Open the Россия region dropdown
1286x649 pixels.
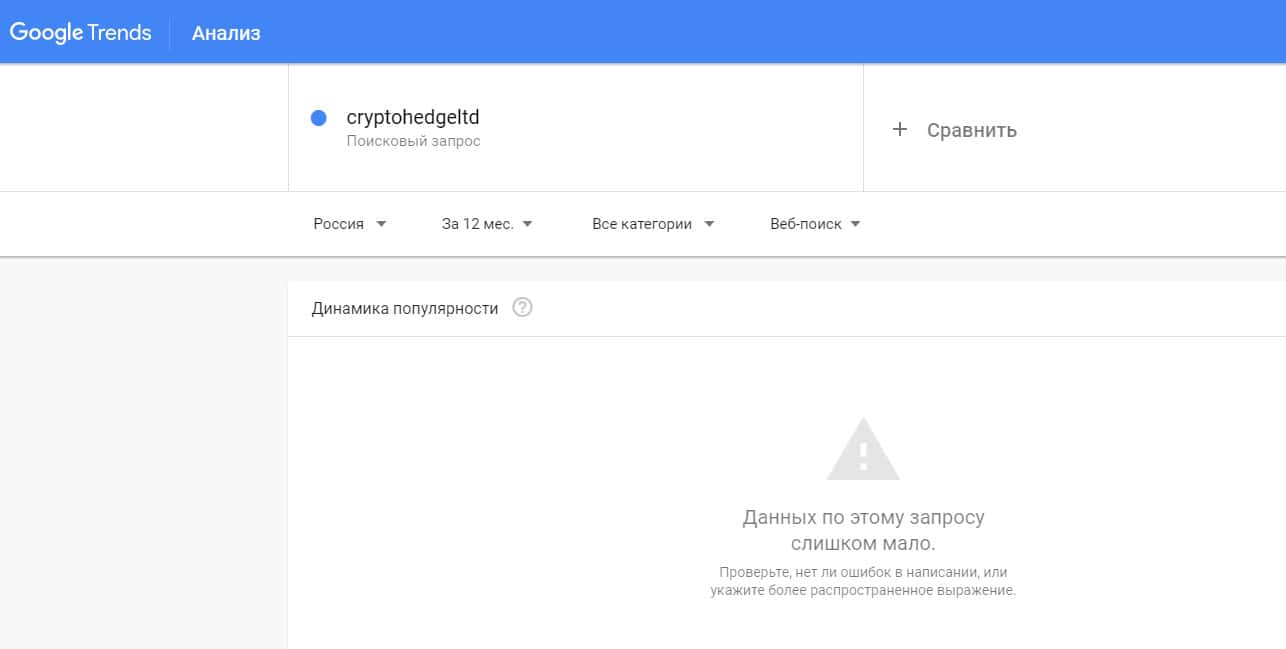click(339, 224)
